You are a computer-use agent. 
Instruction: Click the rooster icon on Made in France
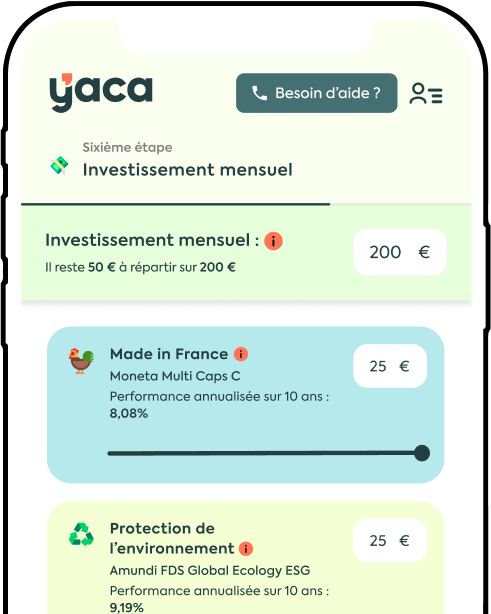point(81,361)
